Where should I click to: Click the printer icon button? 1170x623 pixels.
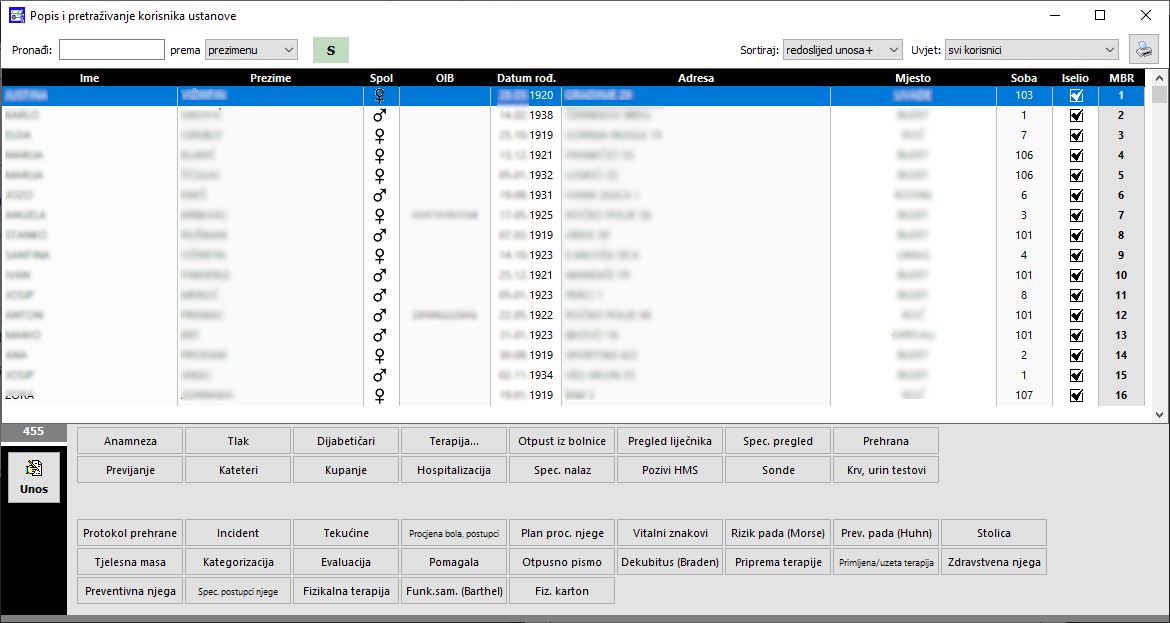pos(1143,49)
